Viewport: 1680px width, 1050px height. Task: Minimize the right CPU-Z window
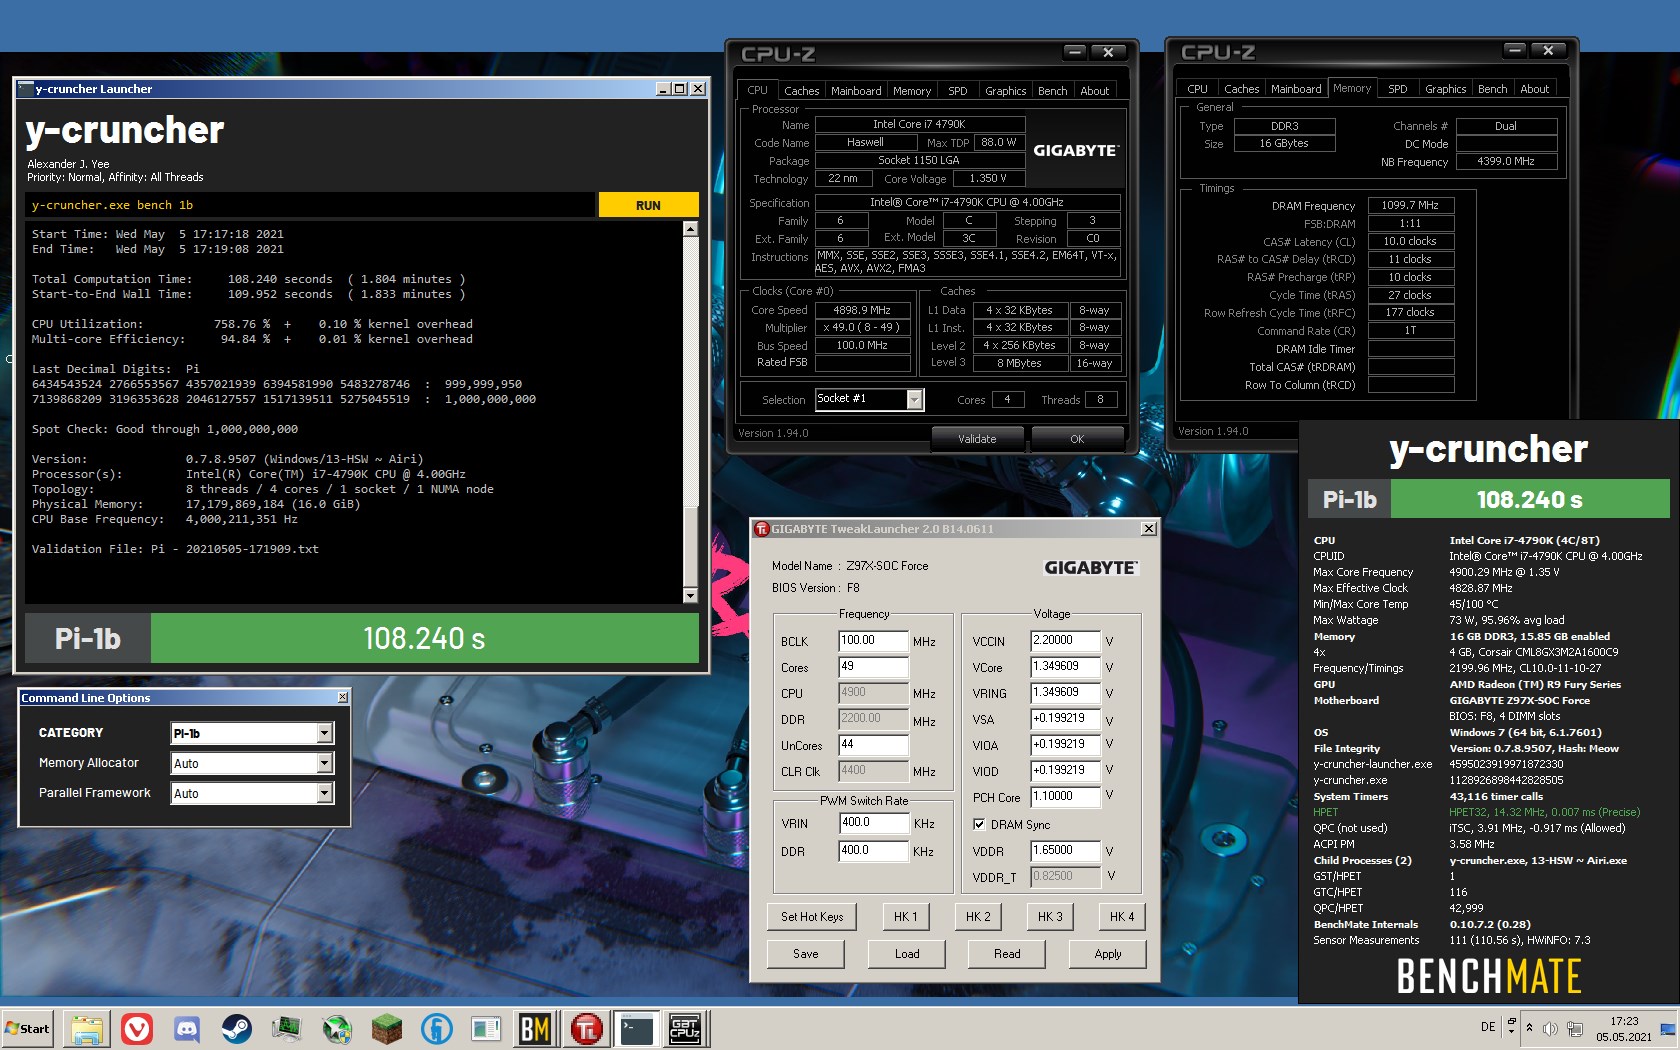(x=1515, y=50)
